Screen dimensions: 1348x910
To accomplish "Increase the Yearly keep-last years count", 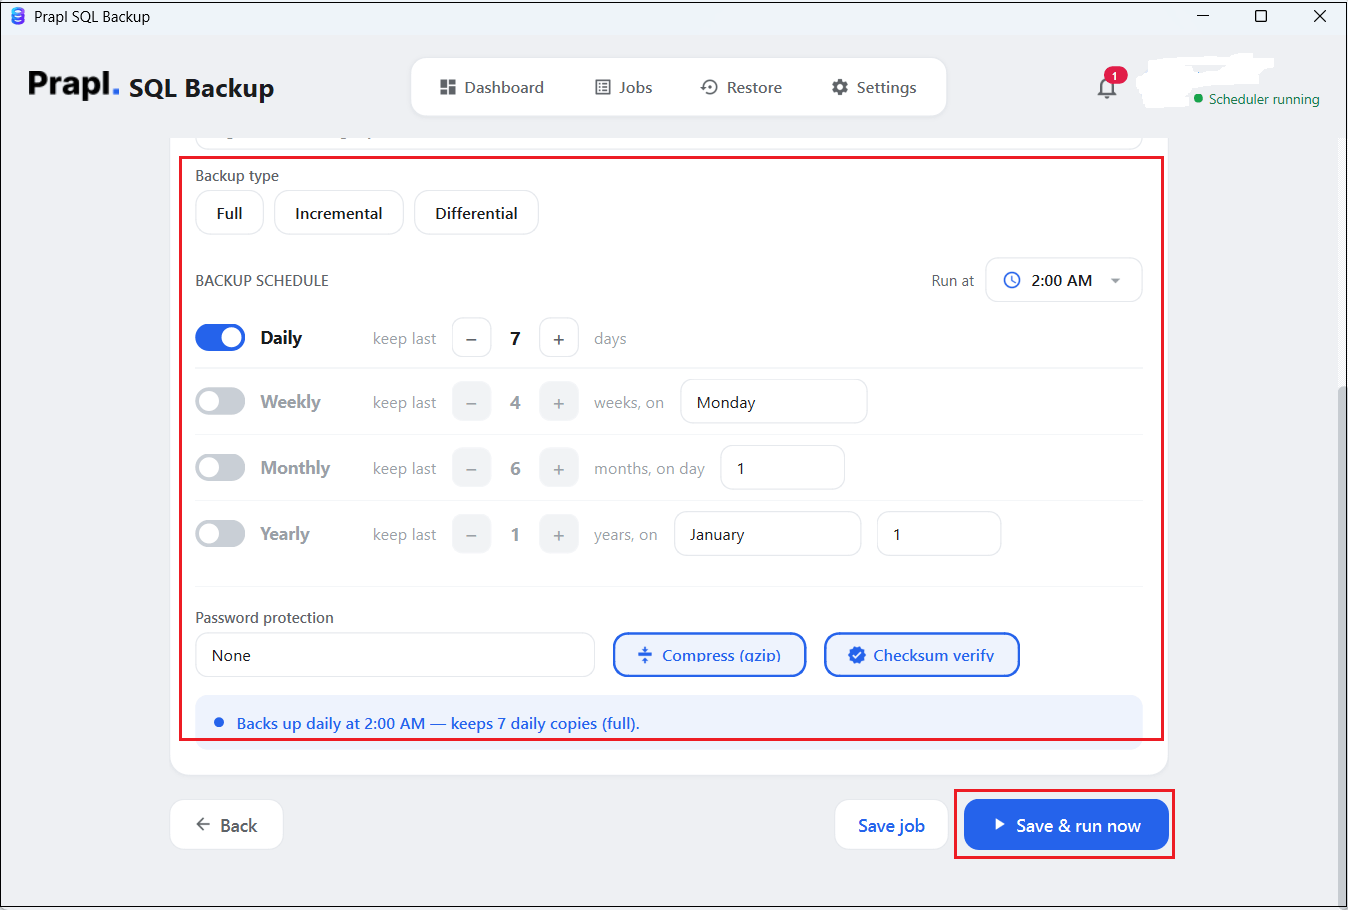I will tap(559, 534).
